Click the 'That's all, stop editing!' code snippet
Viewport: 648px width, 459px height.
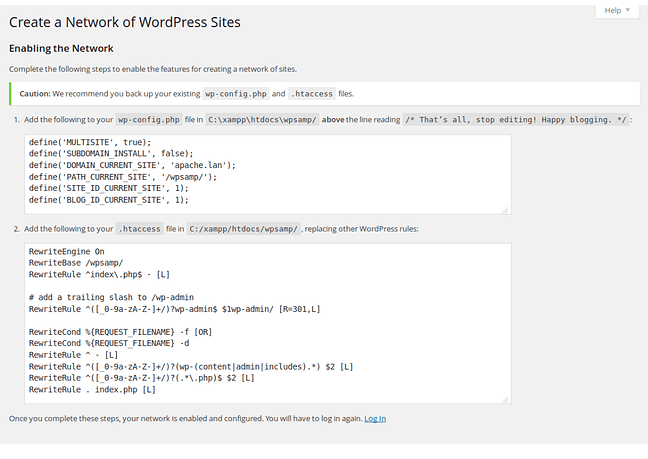click(x=516, y=120)
